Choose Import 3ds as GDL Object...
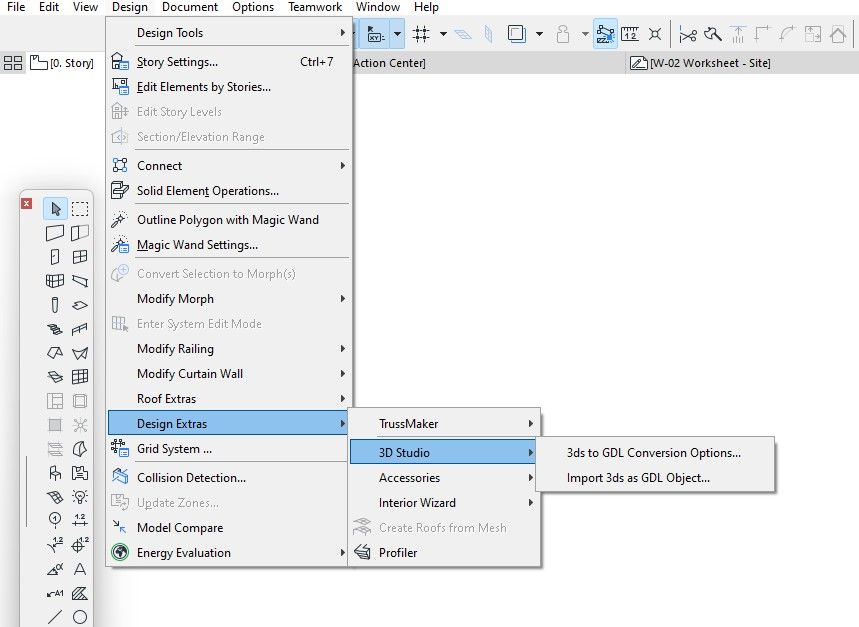 655,478
